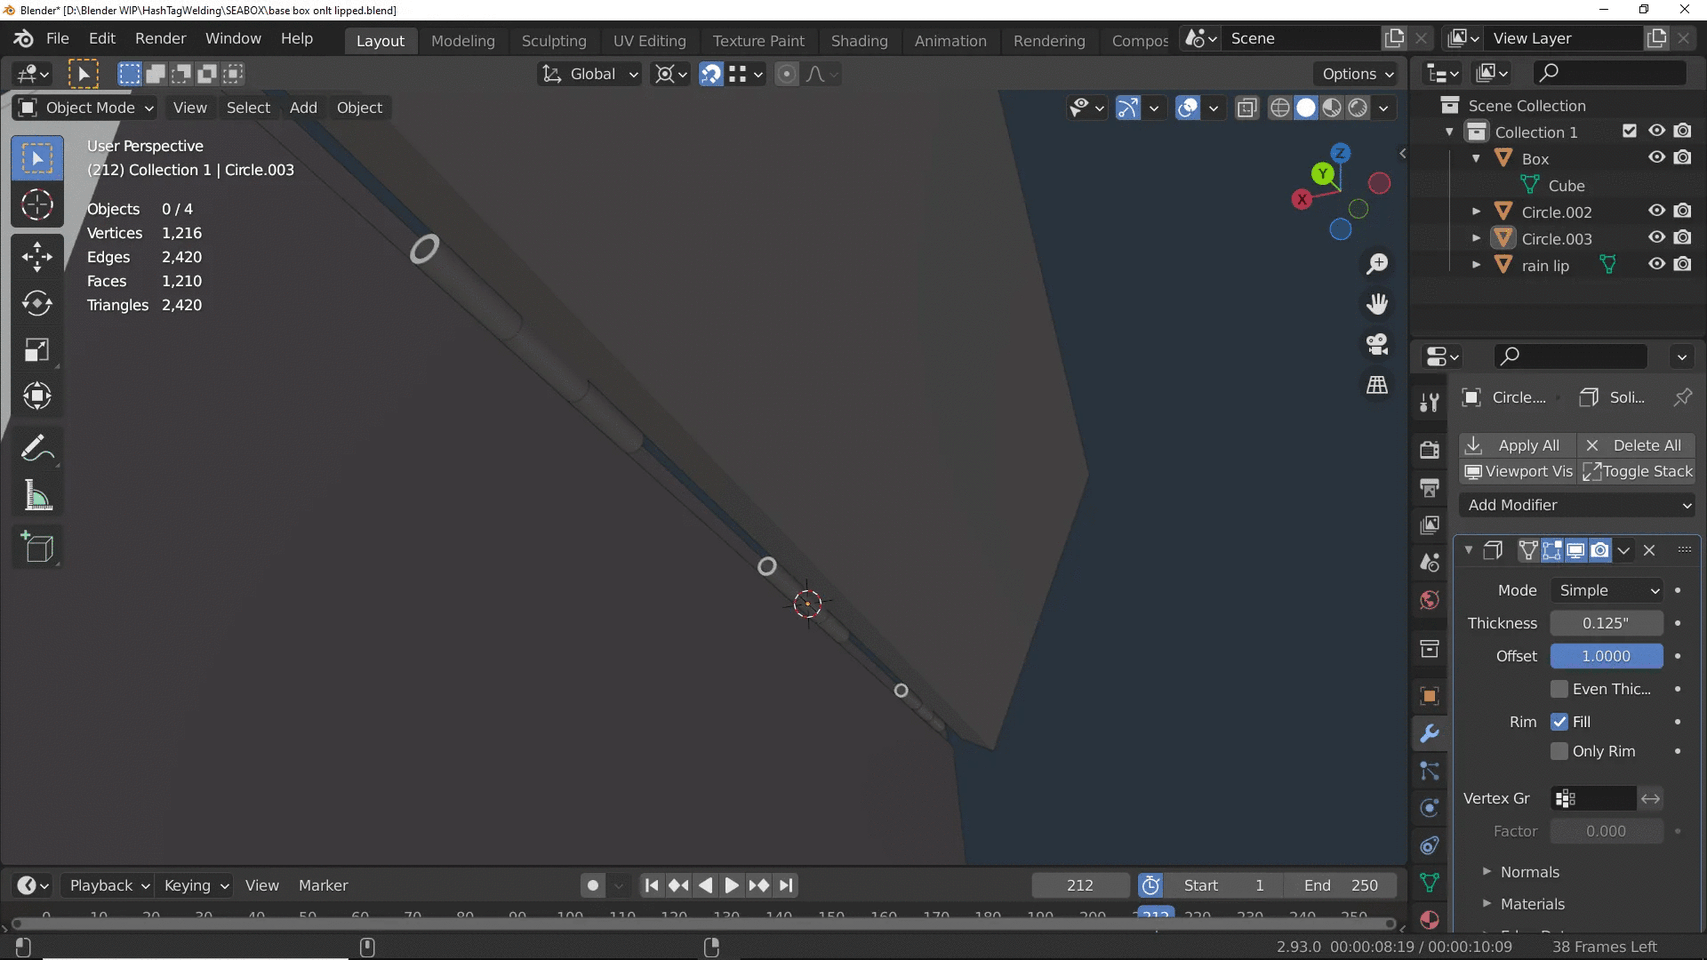The height and width of the screenshot is (960, 1707).
Task: Open the viewport Add menu
Action: tap(303, 108)
